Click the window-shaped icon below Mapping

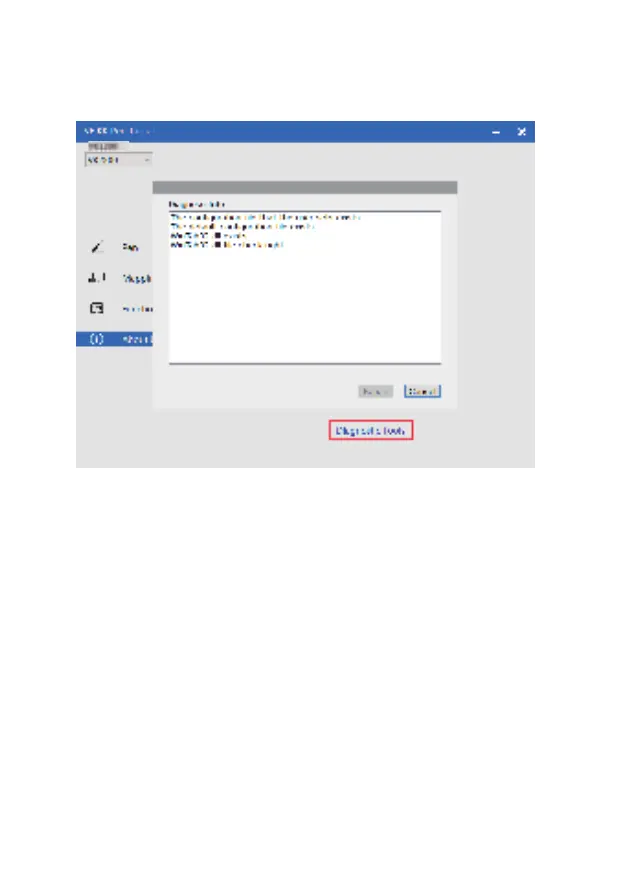[97, 308]
